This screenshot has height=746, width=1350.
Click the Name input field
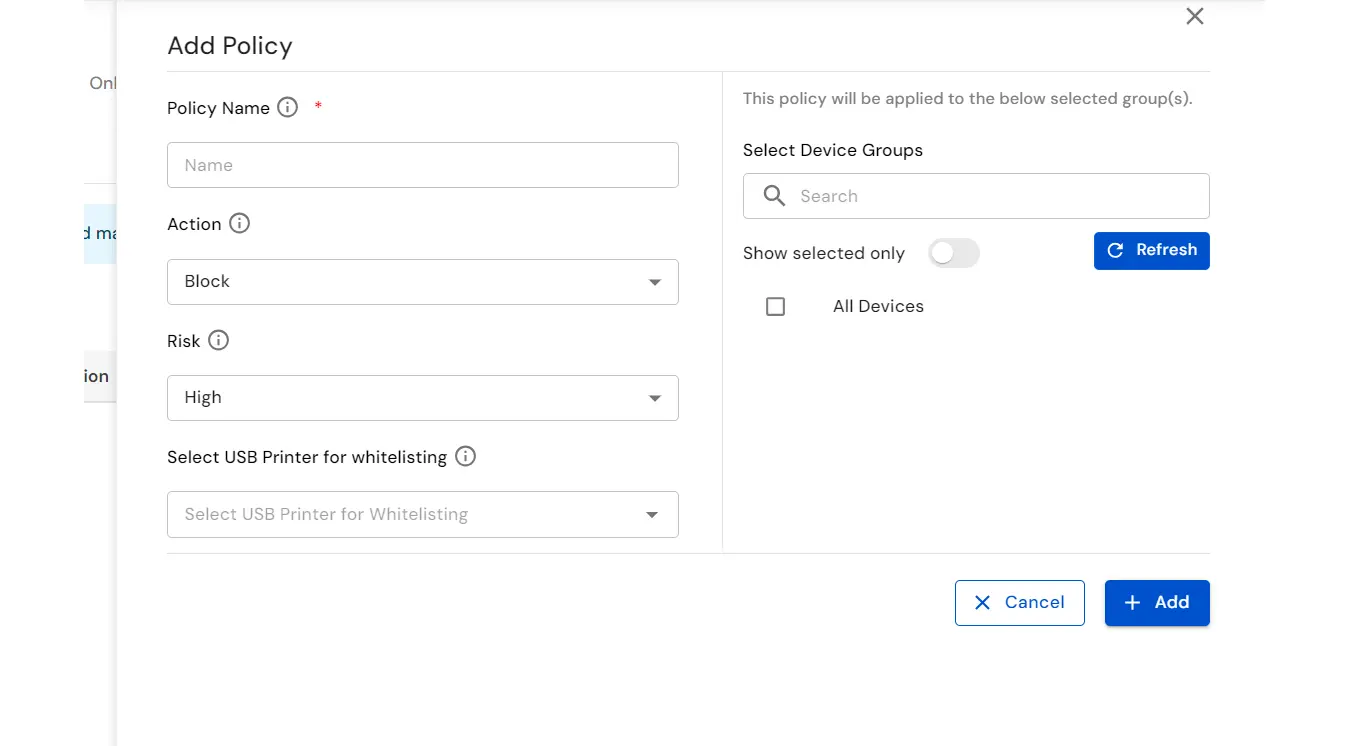(422, 164)
